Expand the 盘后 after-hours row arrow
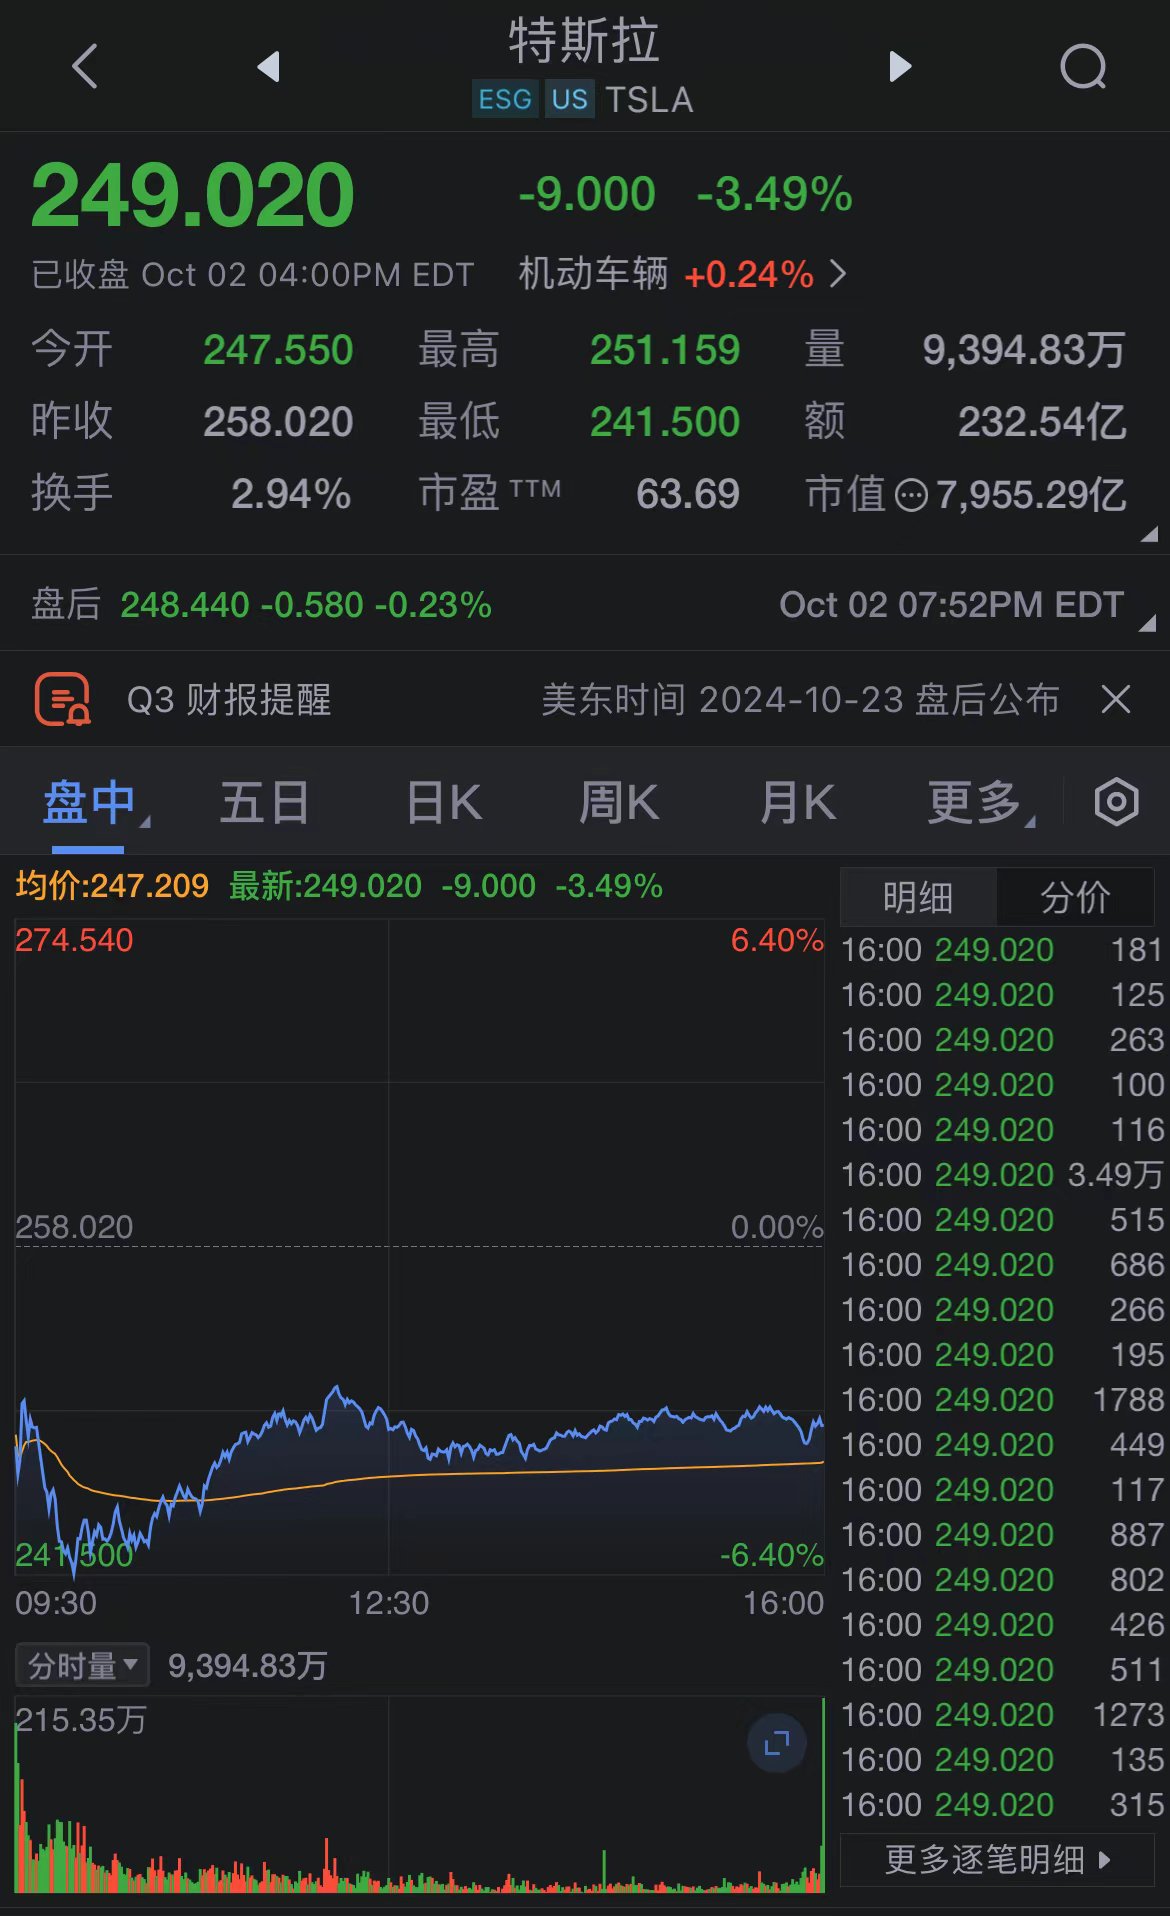The width and height of the screenshot is (1170, 1916). (1148, 624)
